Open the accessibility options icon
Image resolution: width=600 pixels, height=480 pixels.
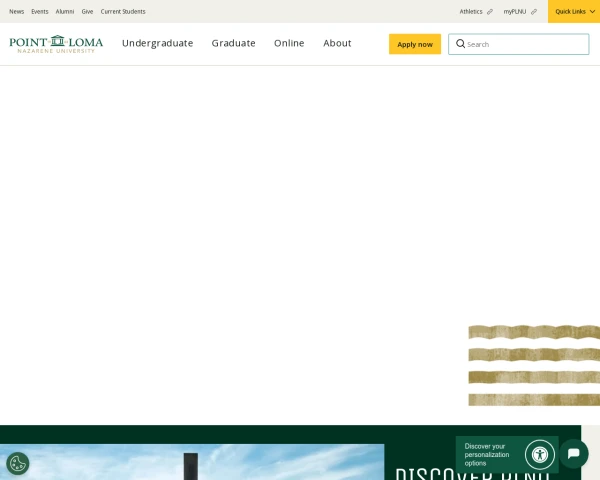click(x=539, y=455)
